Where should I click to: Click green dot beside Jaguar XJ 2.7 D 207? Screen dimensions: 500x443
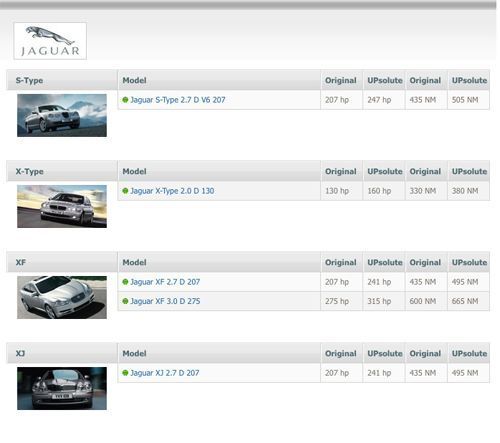125,373
